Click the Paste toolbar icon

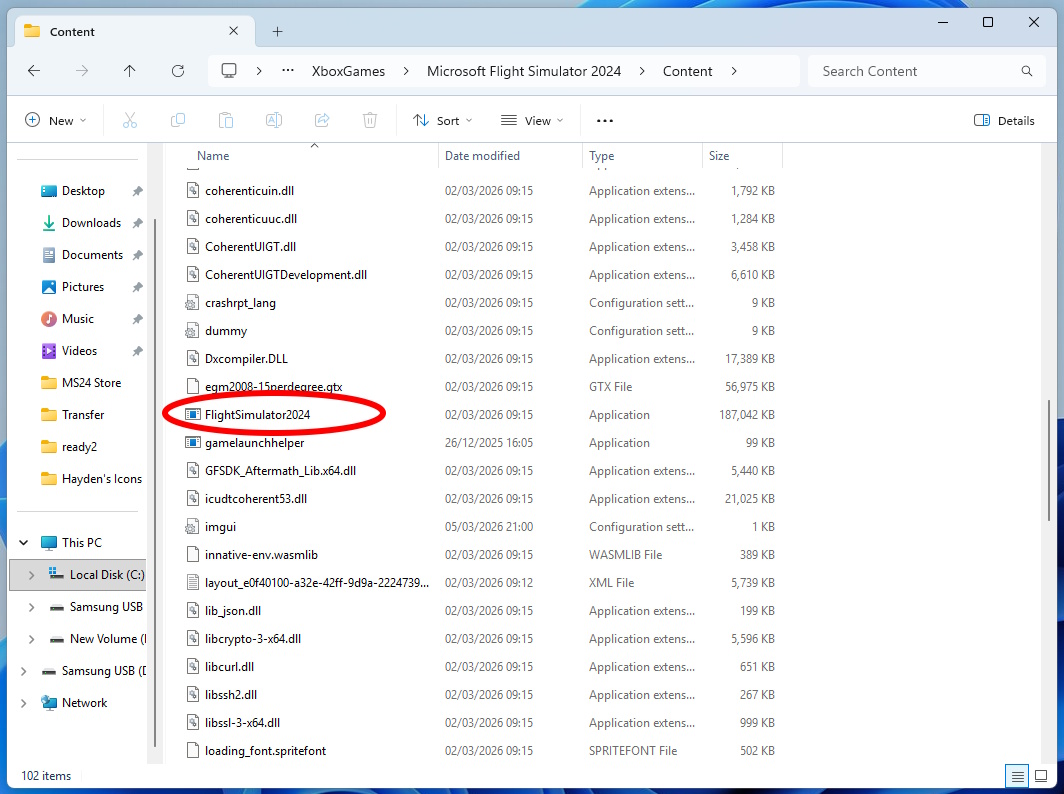(x=226, y=121)
